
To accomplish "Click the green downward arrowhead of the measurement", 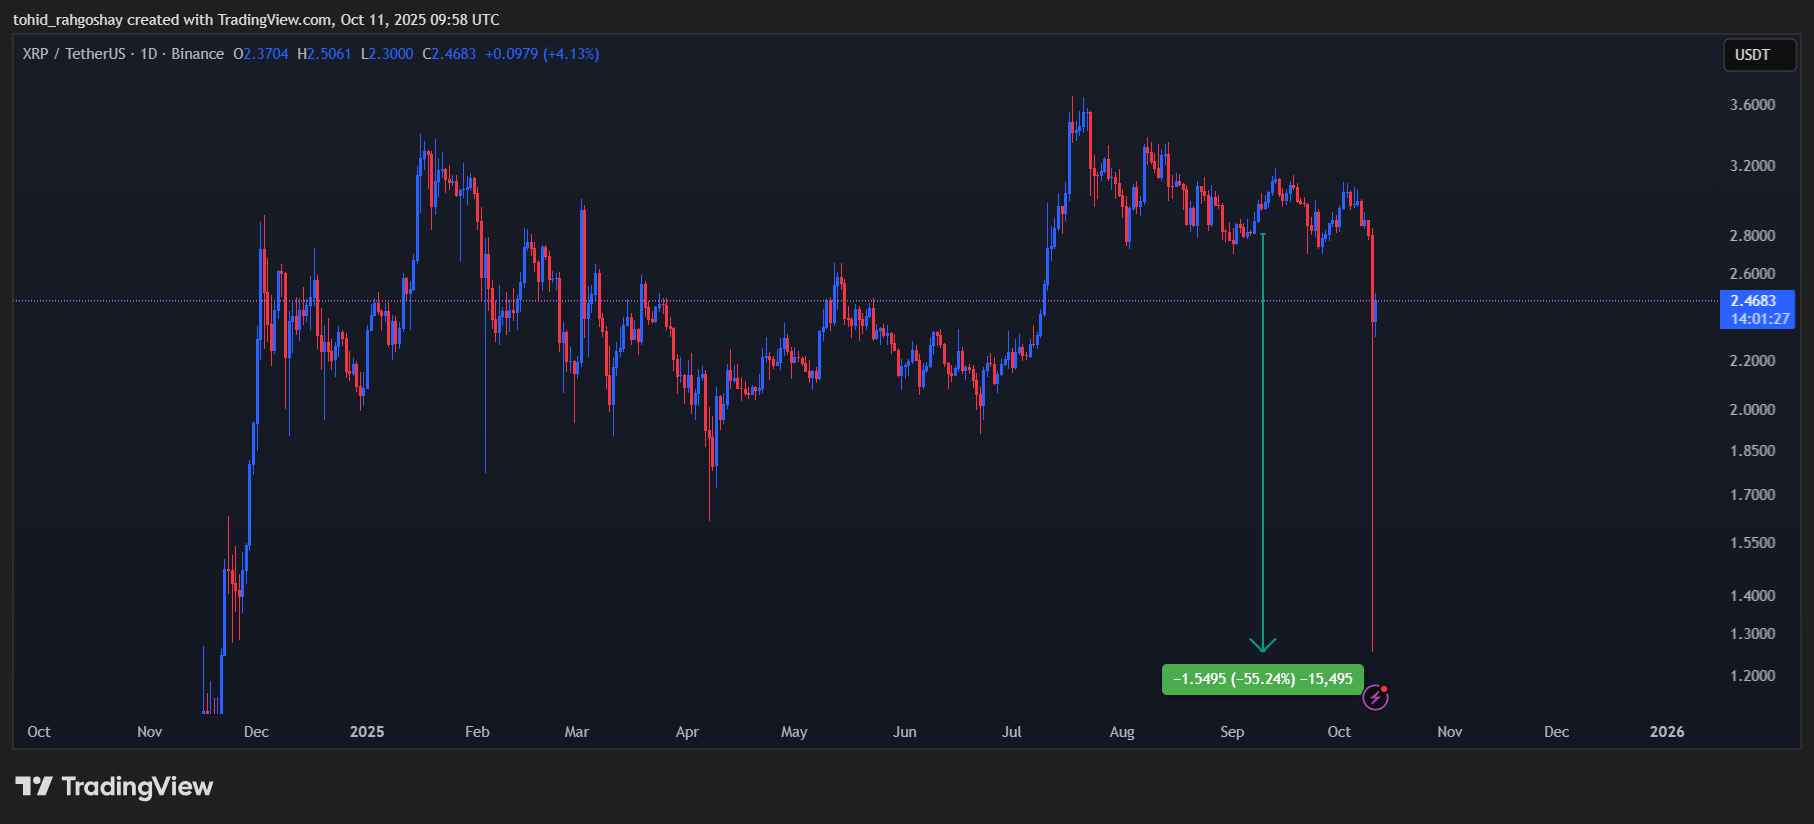I will point(1263,644).
